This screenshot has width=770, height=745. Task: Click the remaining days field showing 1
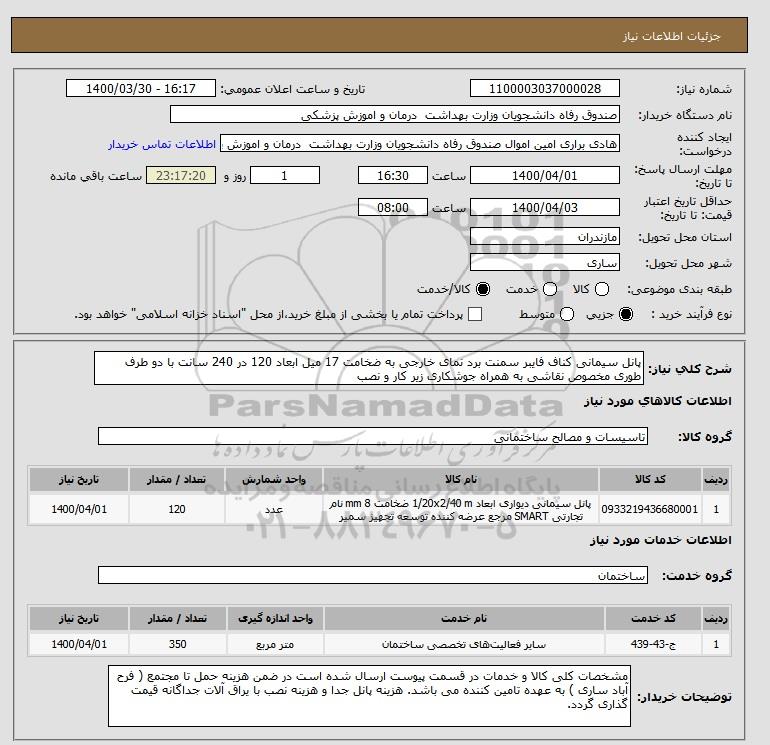coord(285,175)
